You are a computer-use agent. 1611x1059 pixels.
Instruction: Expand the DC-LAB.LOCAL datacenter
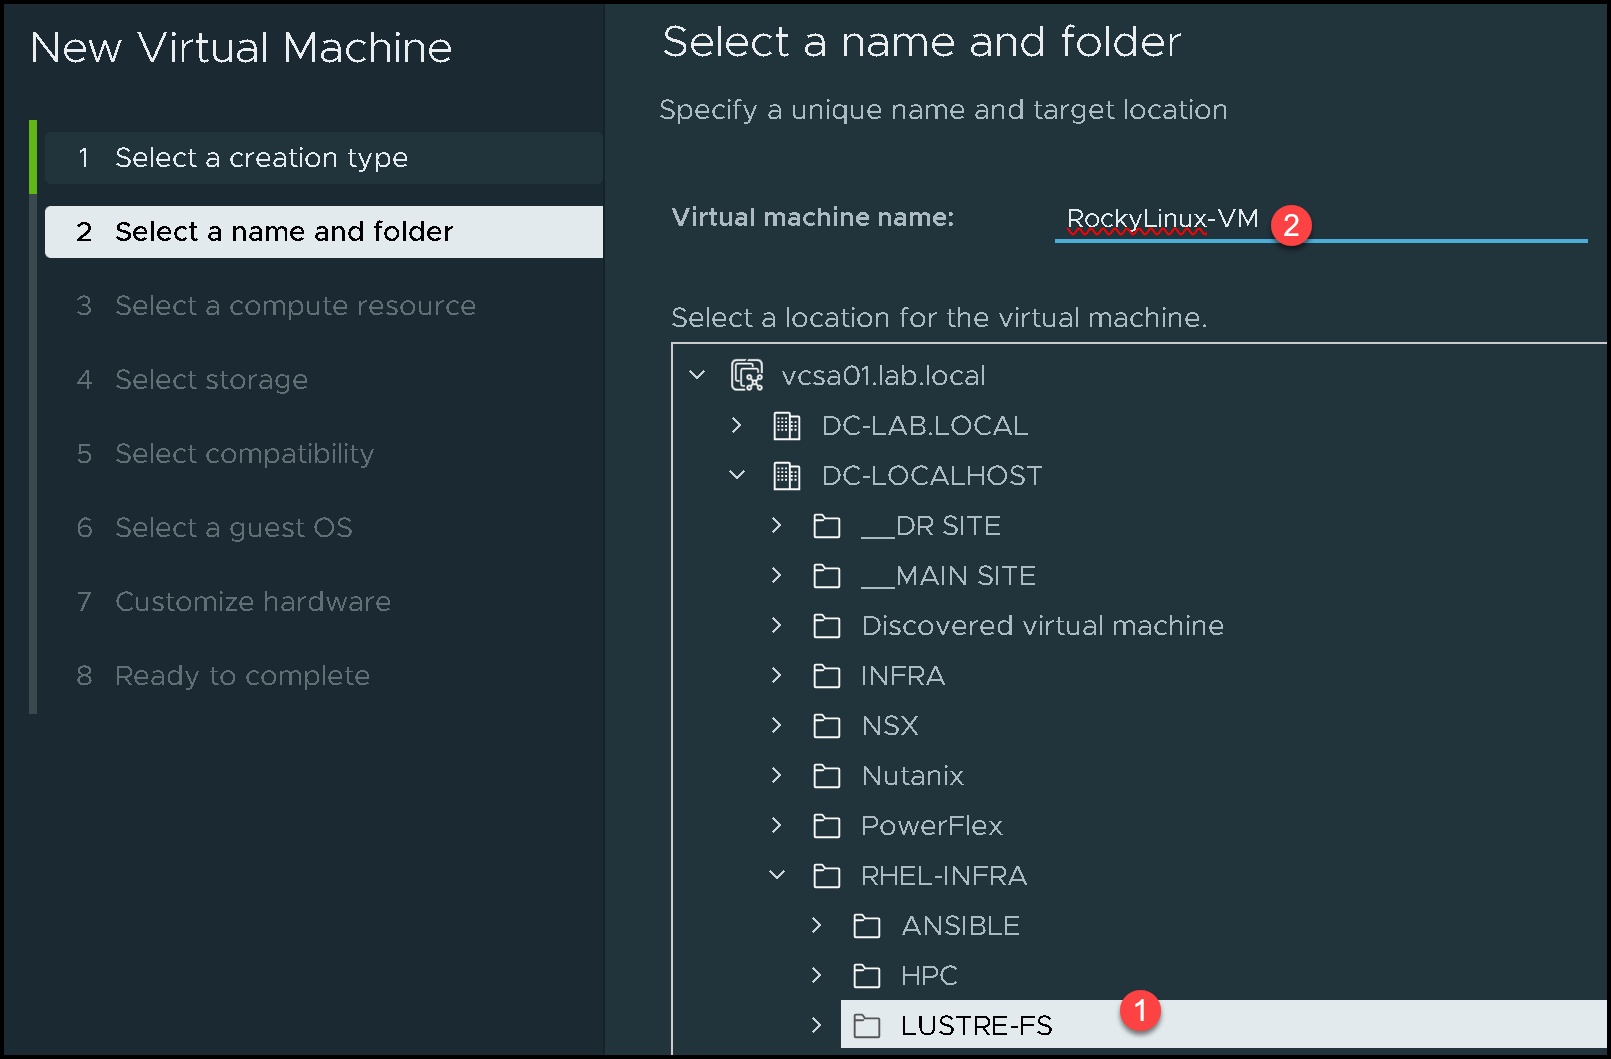pyautogui.click(x=737, y=425)
